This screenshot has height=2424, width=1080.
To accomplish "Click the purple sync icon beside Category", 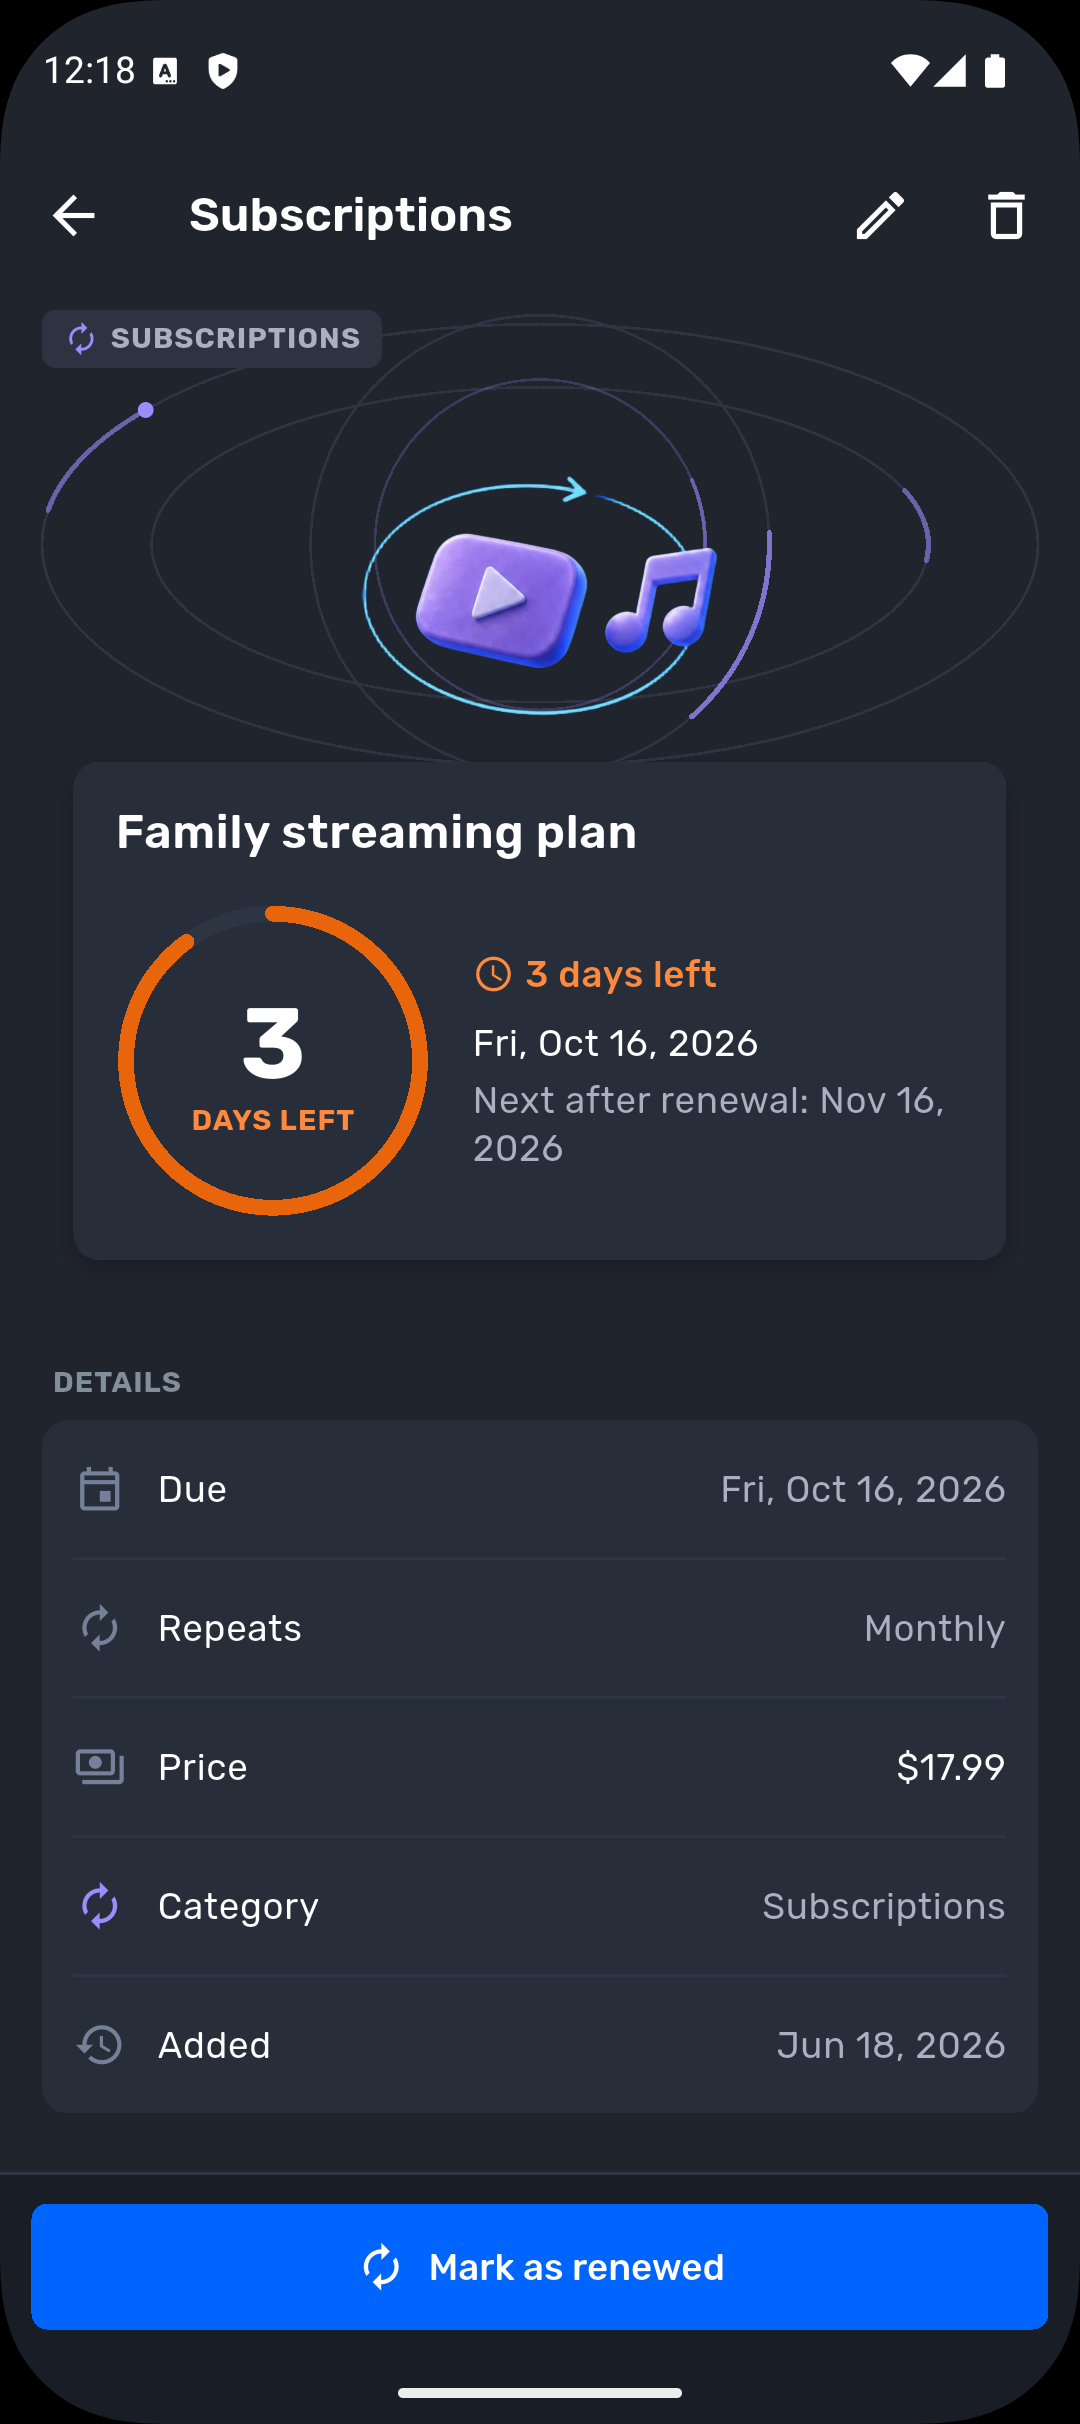I will point(100,1906).
